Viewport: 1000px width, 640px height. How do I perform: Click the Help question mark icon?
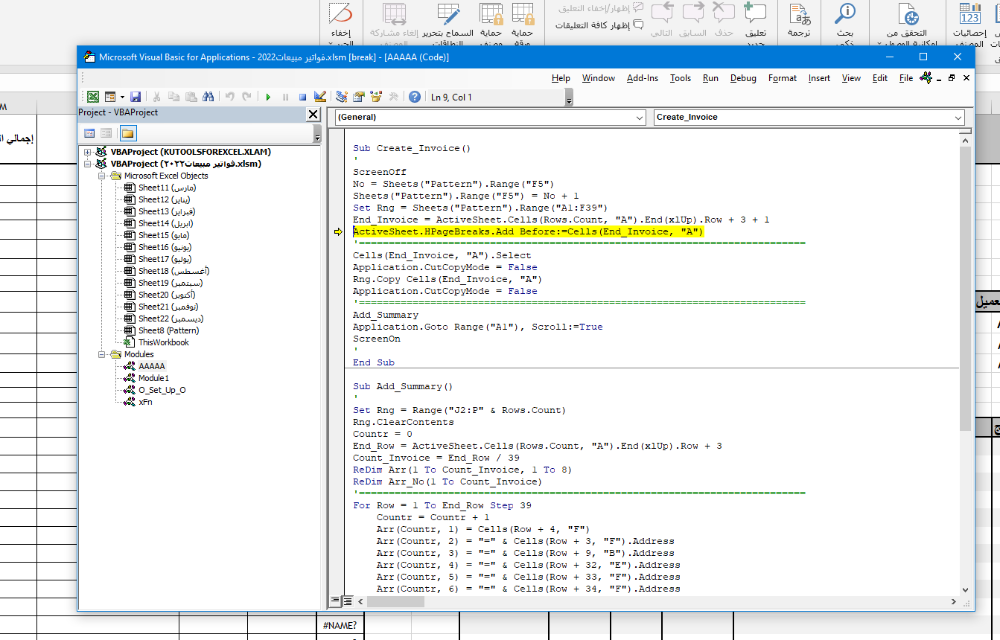point(414,97)
